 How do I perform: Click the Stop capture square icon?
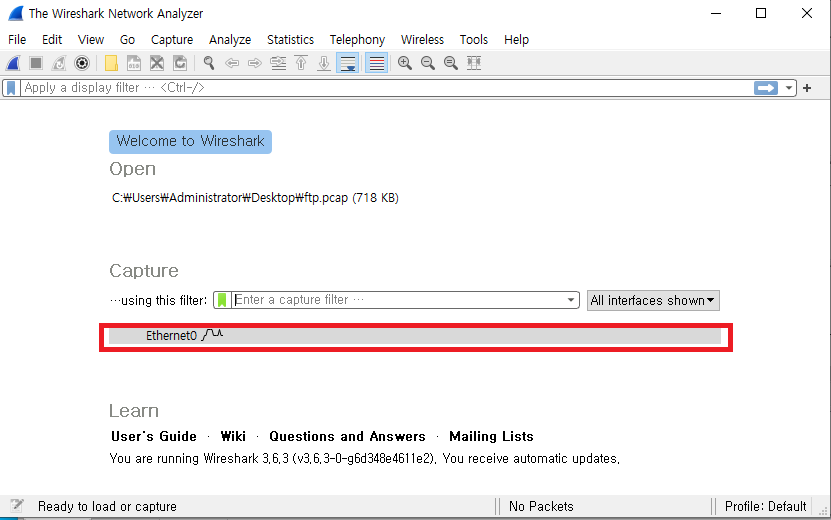[36, 63]
